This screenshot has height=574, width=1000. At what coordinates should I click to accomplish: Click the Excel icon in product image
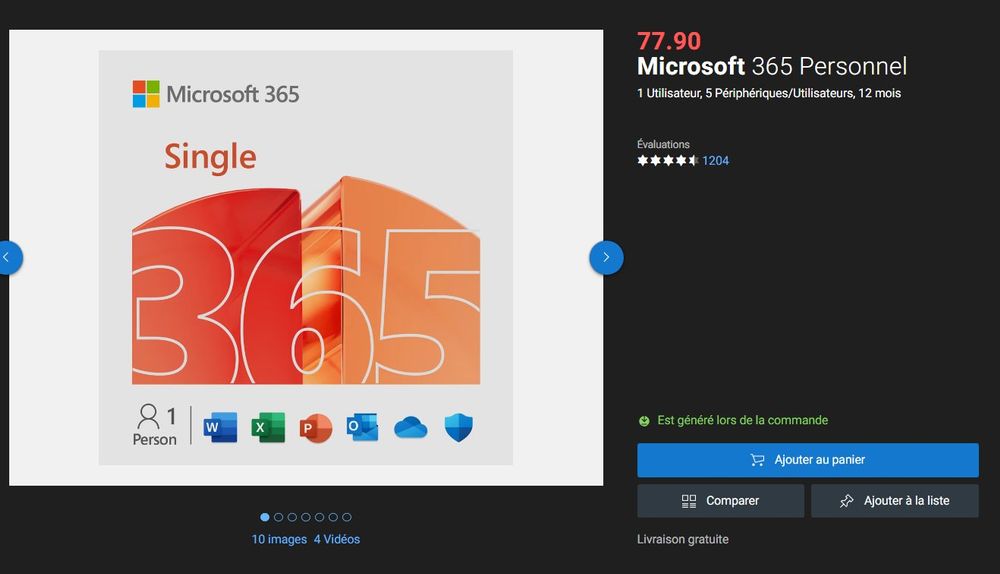(268, 428)
